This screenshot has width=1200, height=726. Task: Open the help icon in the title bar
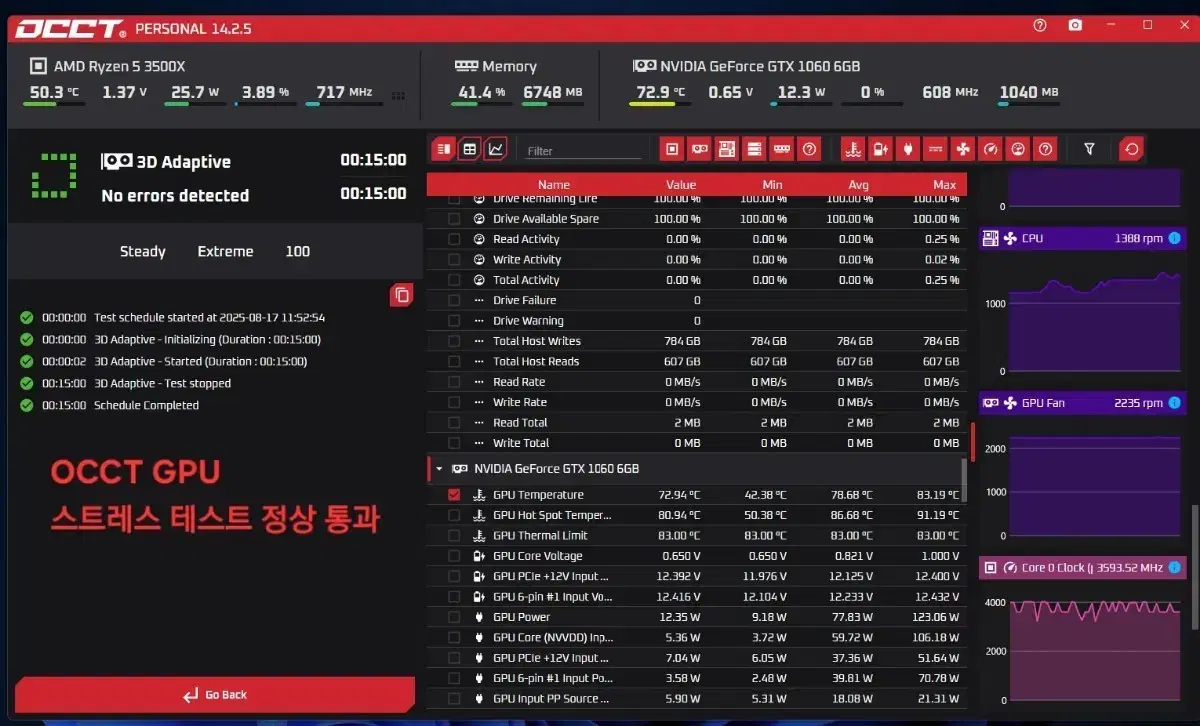(1040, 25)
